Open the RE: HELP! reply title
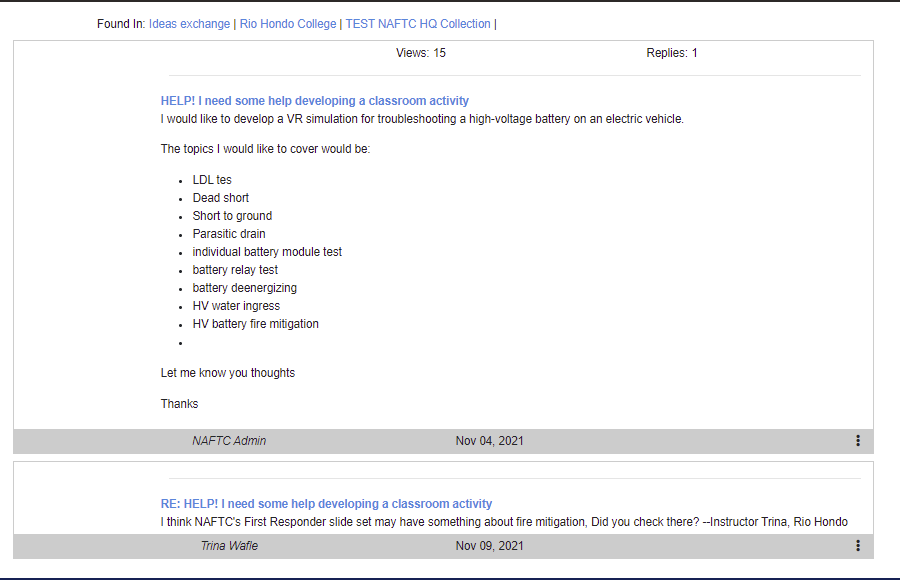The height and width of the screenshot is (580, 900). click(x=326, y=504)
